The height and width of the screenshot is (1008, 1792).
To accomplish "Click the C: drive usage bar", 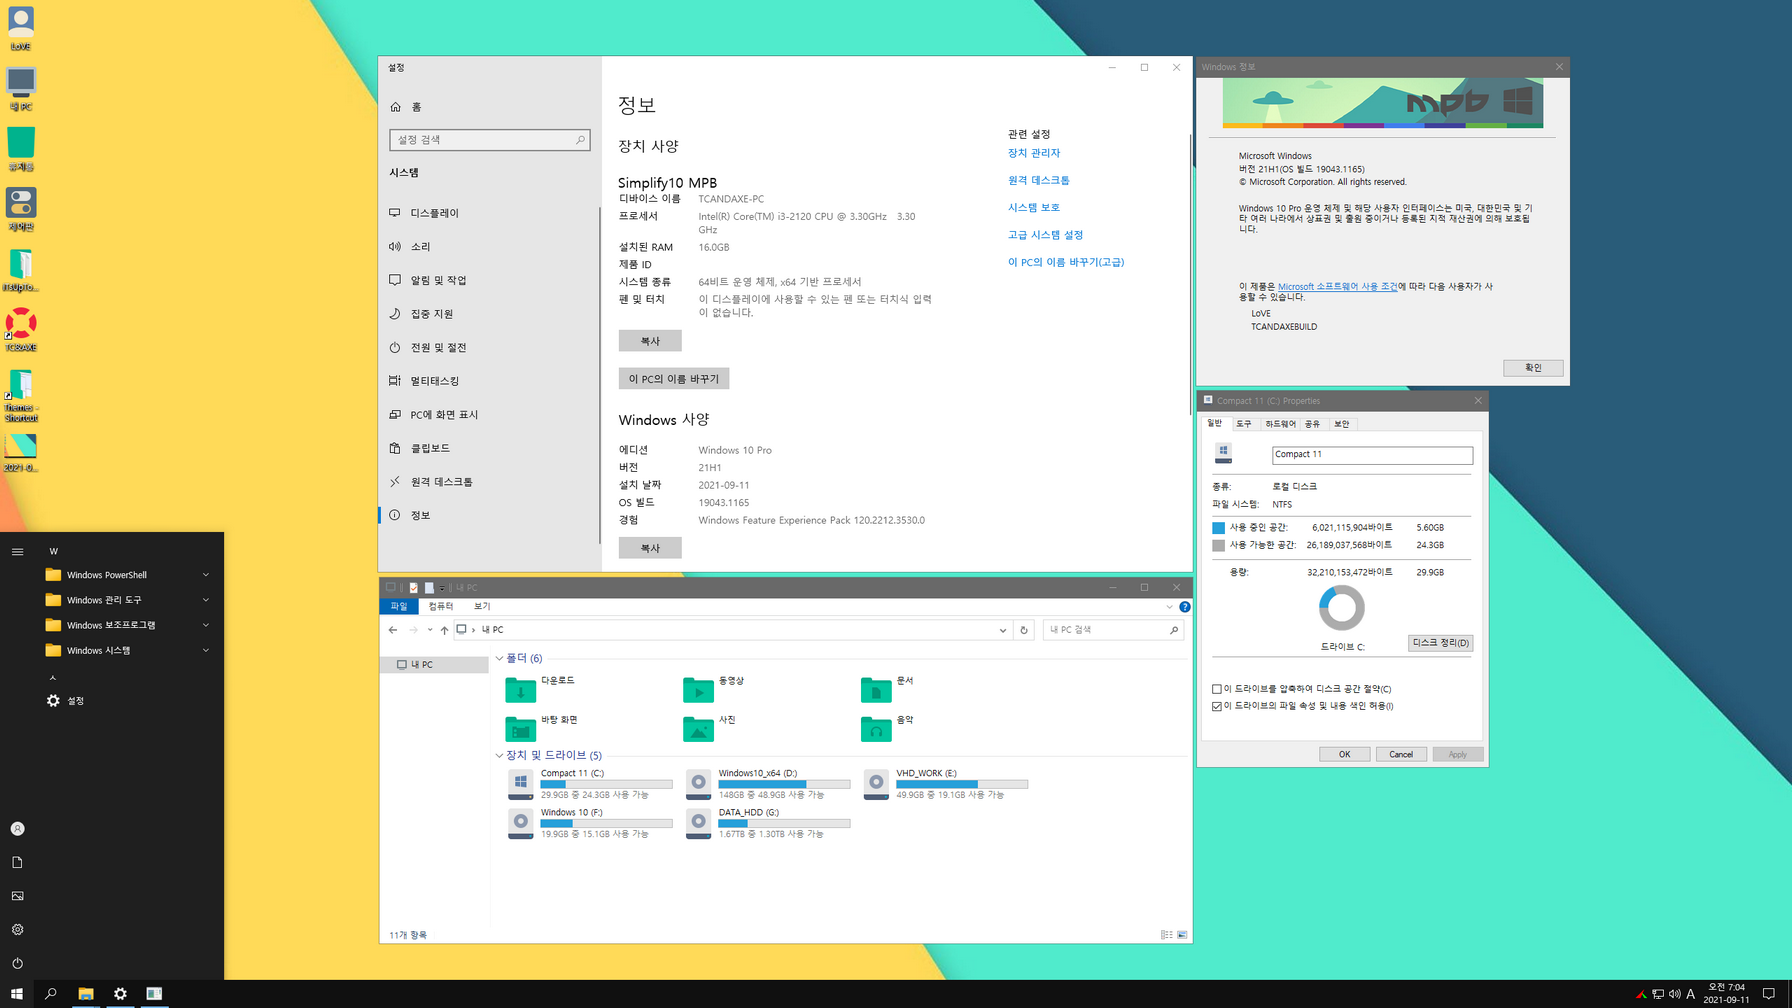I will 606,784.
